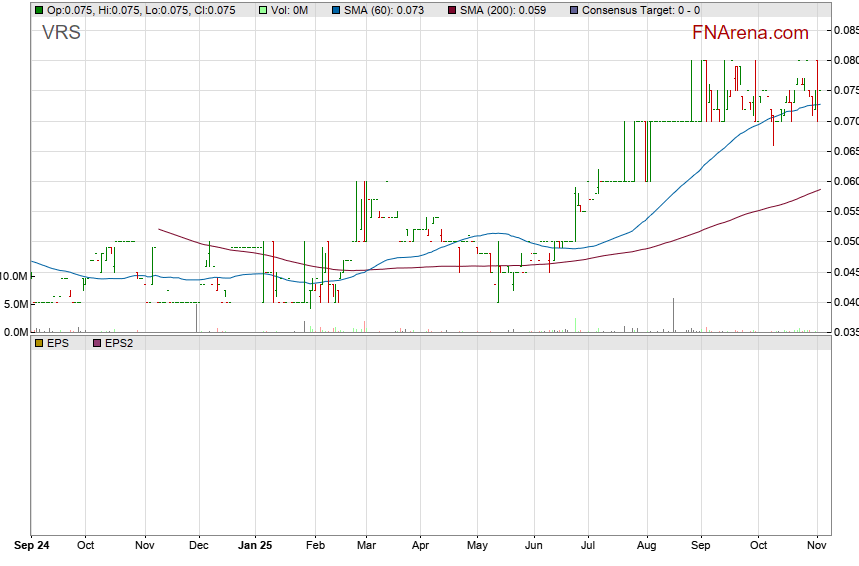
Task: Click the Jul label on the time axis
Action: [x=588, y=546]
